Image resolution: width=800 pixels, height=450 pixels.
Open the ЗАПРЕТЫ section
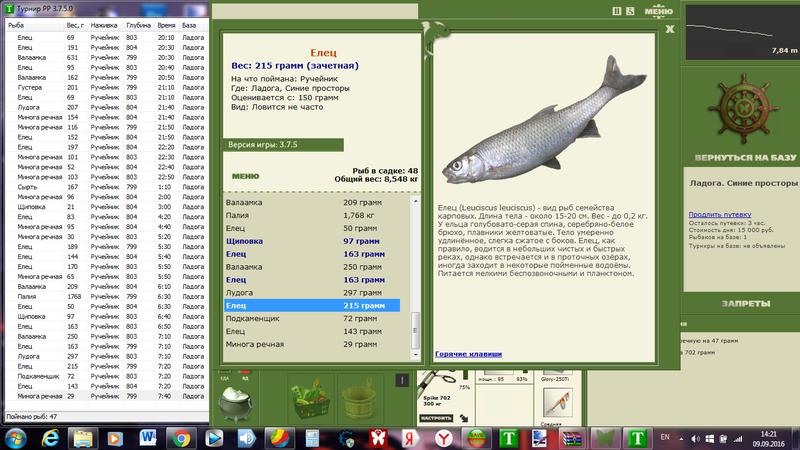745,304
